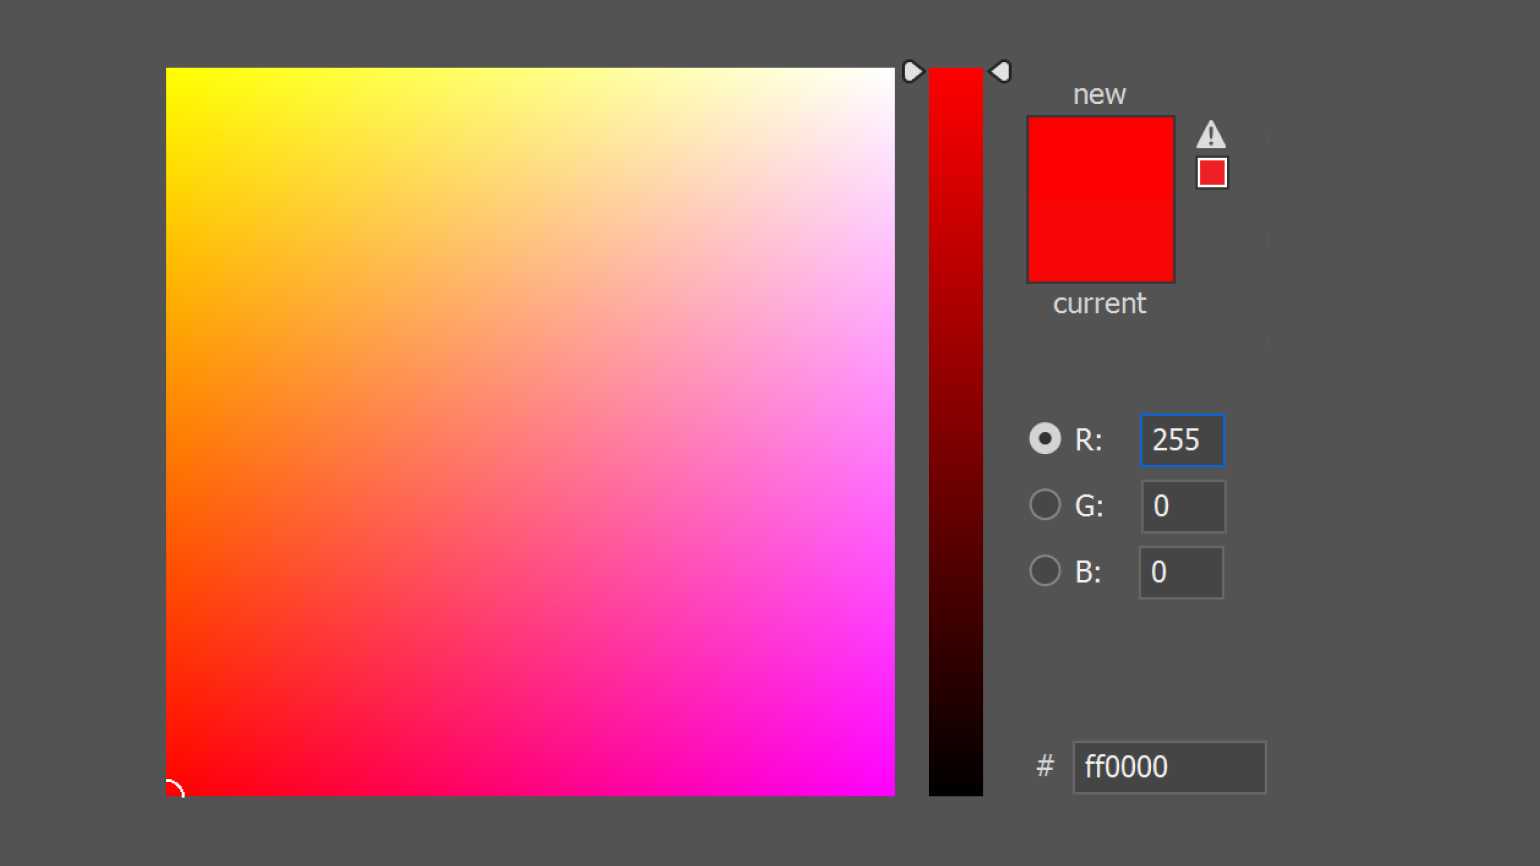Pick white in the color field corner
Image resolution: width=1540 pixels, height=866 pixels.
pyautogui.click(x=891, y=71)
